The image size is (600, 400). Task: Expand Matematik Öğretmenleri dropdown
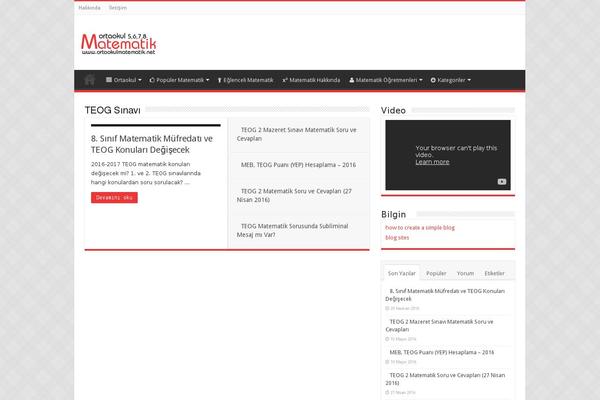(x=386, y=80)
